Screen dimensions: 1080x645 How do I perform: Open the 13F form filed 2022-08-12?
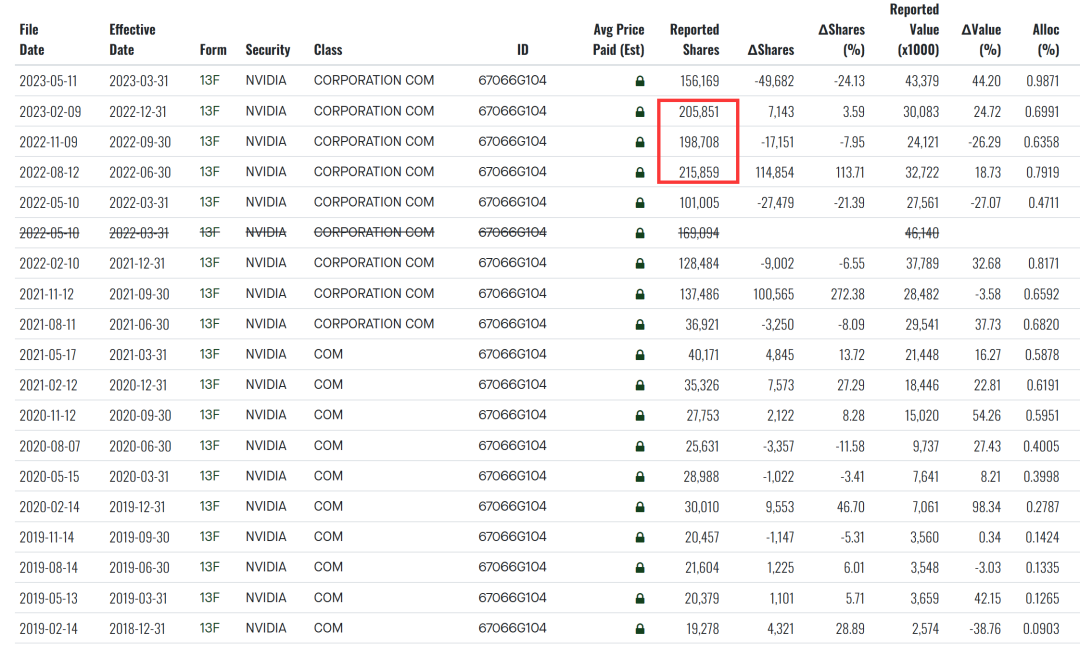(x=209, y=172)
